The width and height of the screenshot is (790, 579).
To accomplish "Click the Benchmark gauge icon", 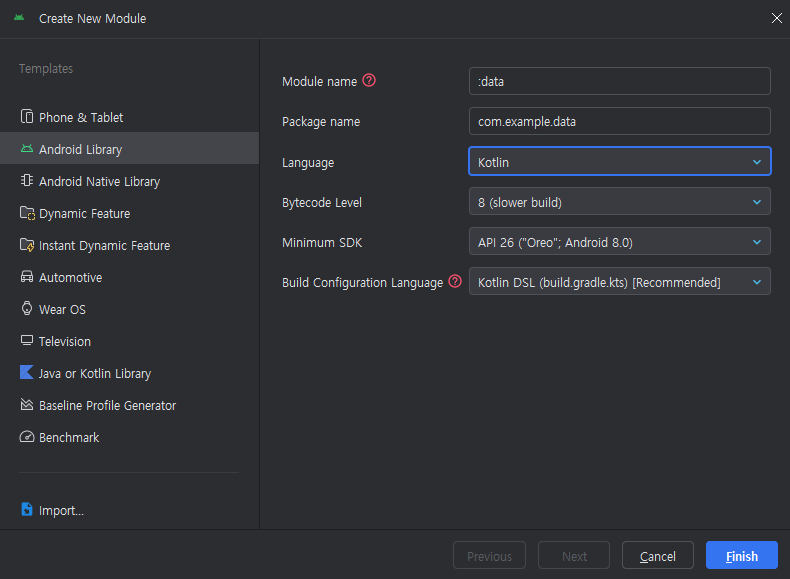I will (x=27, y=436).
